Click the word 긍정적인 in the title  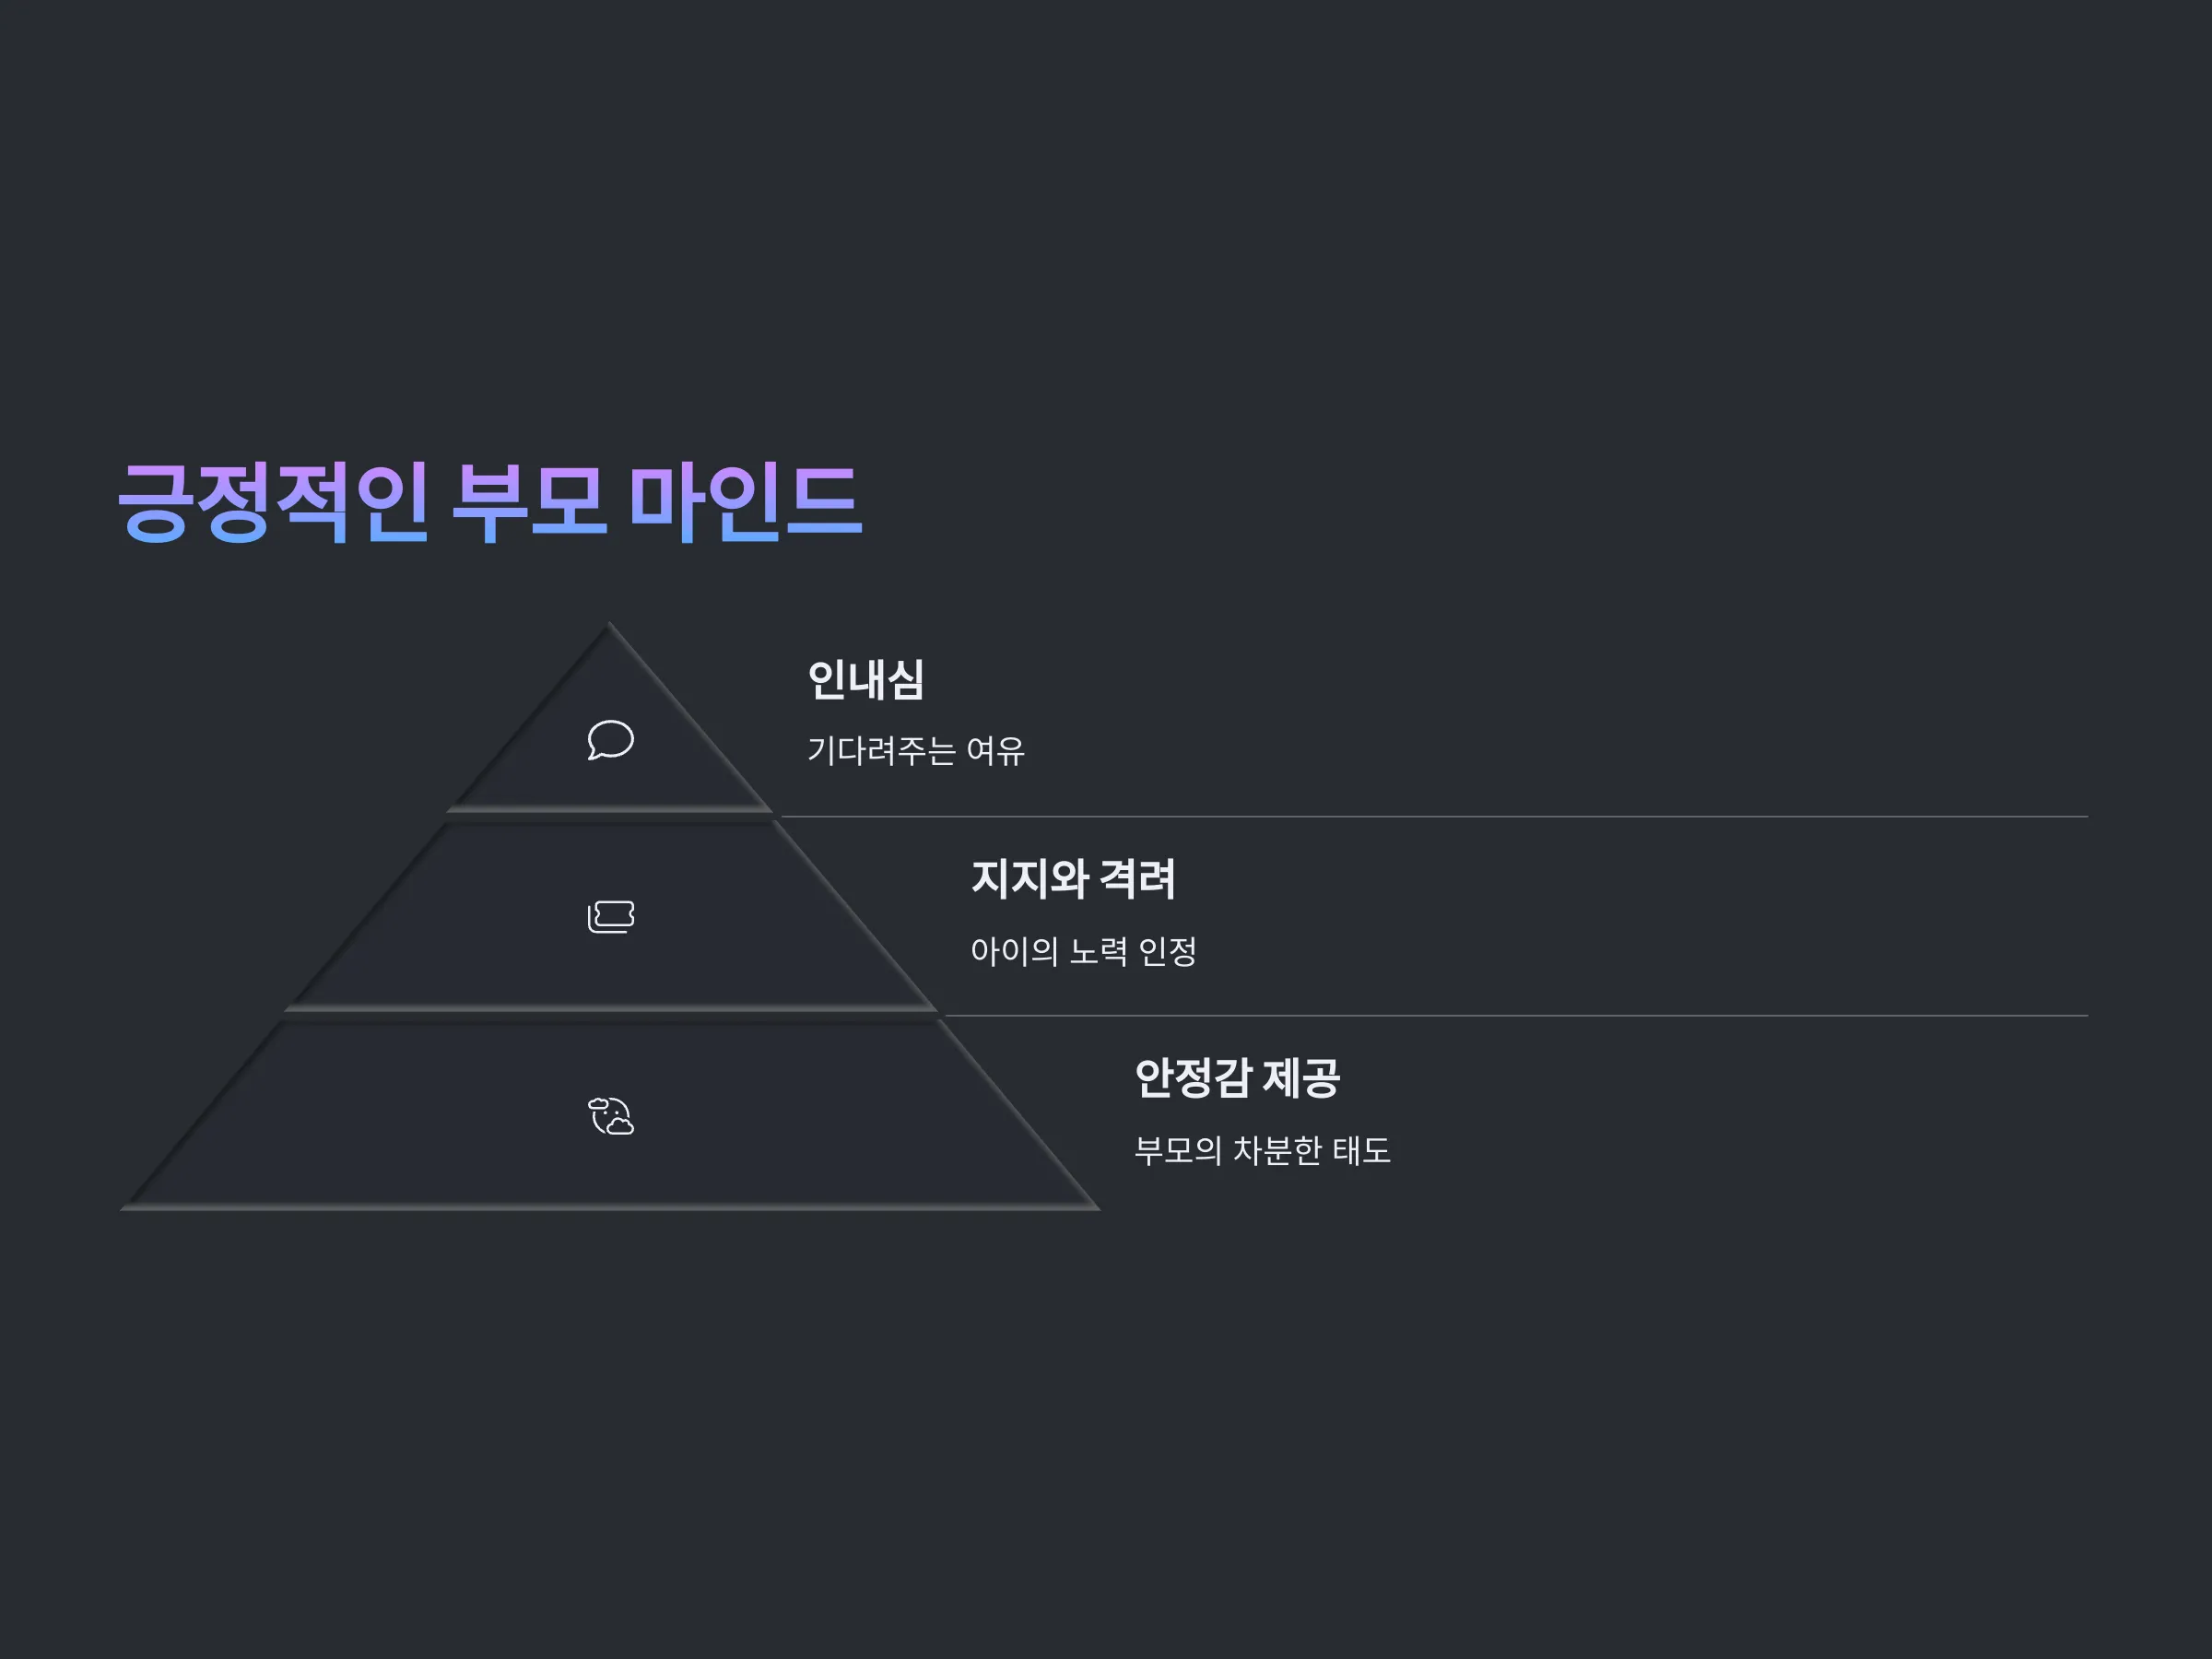pyautogui.click(x=273, y=502)
